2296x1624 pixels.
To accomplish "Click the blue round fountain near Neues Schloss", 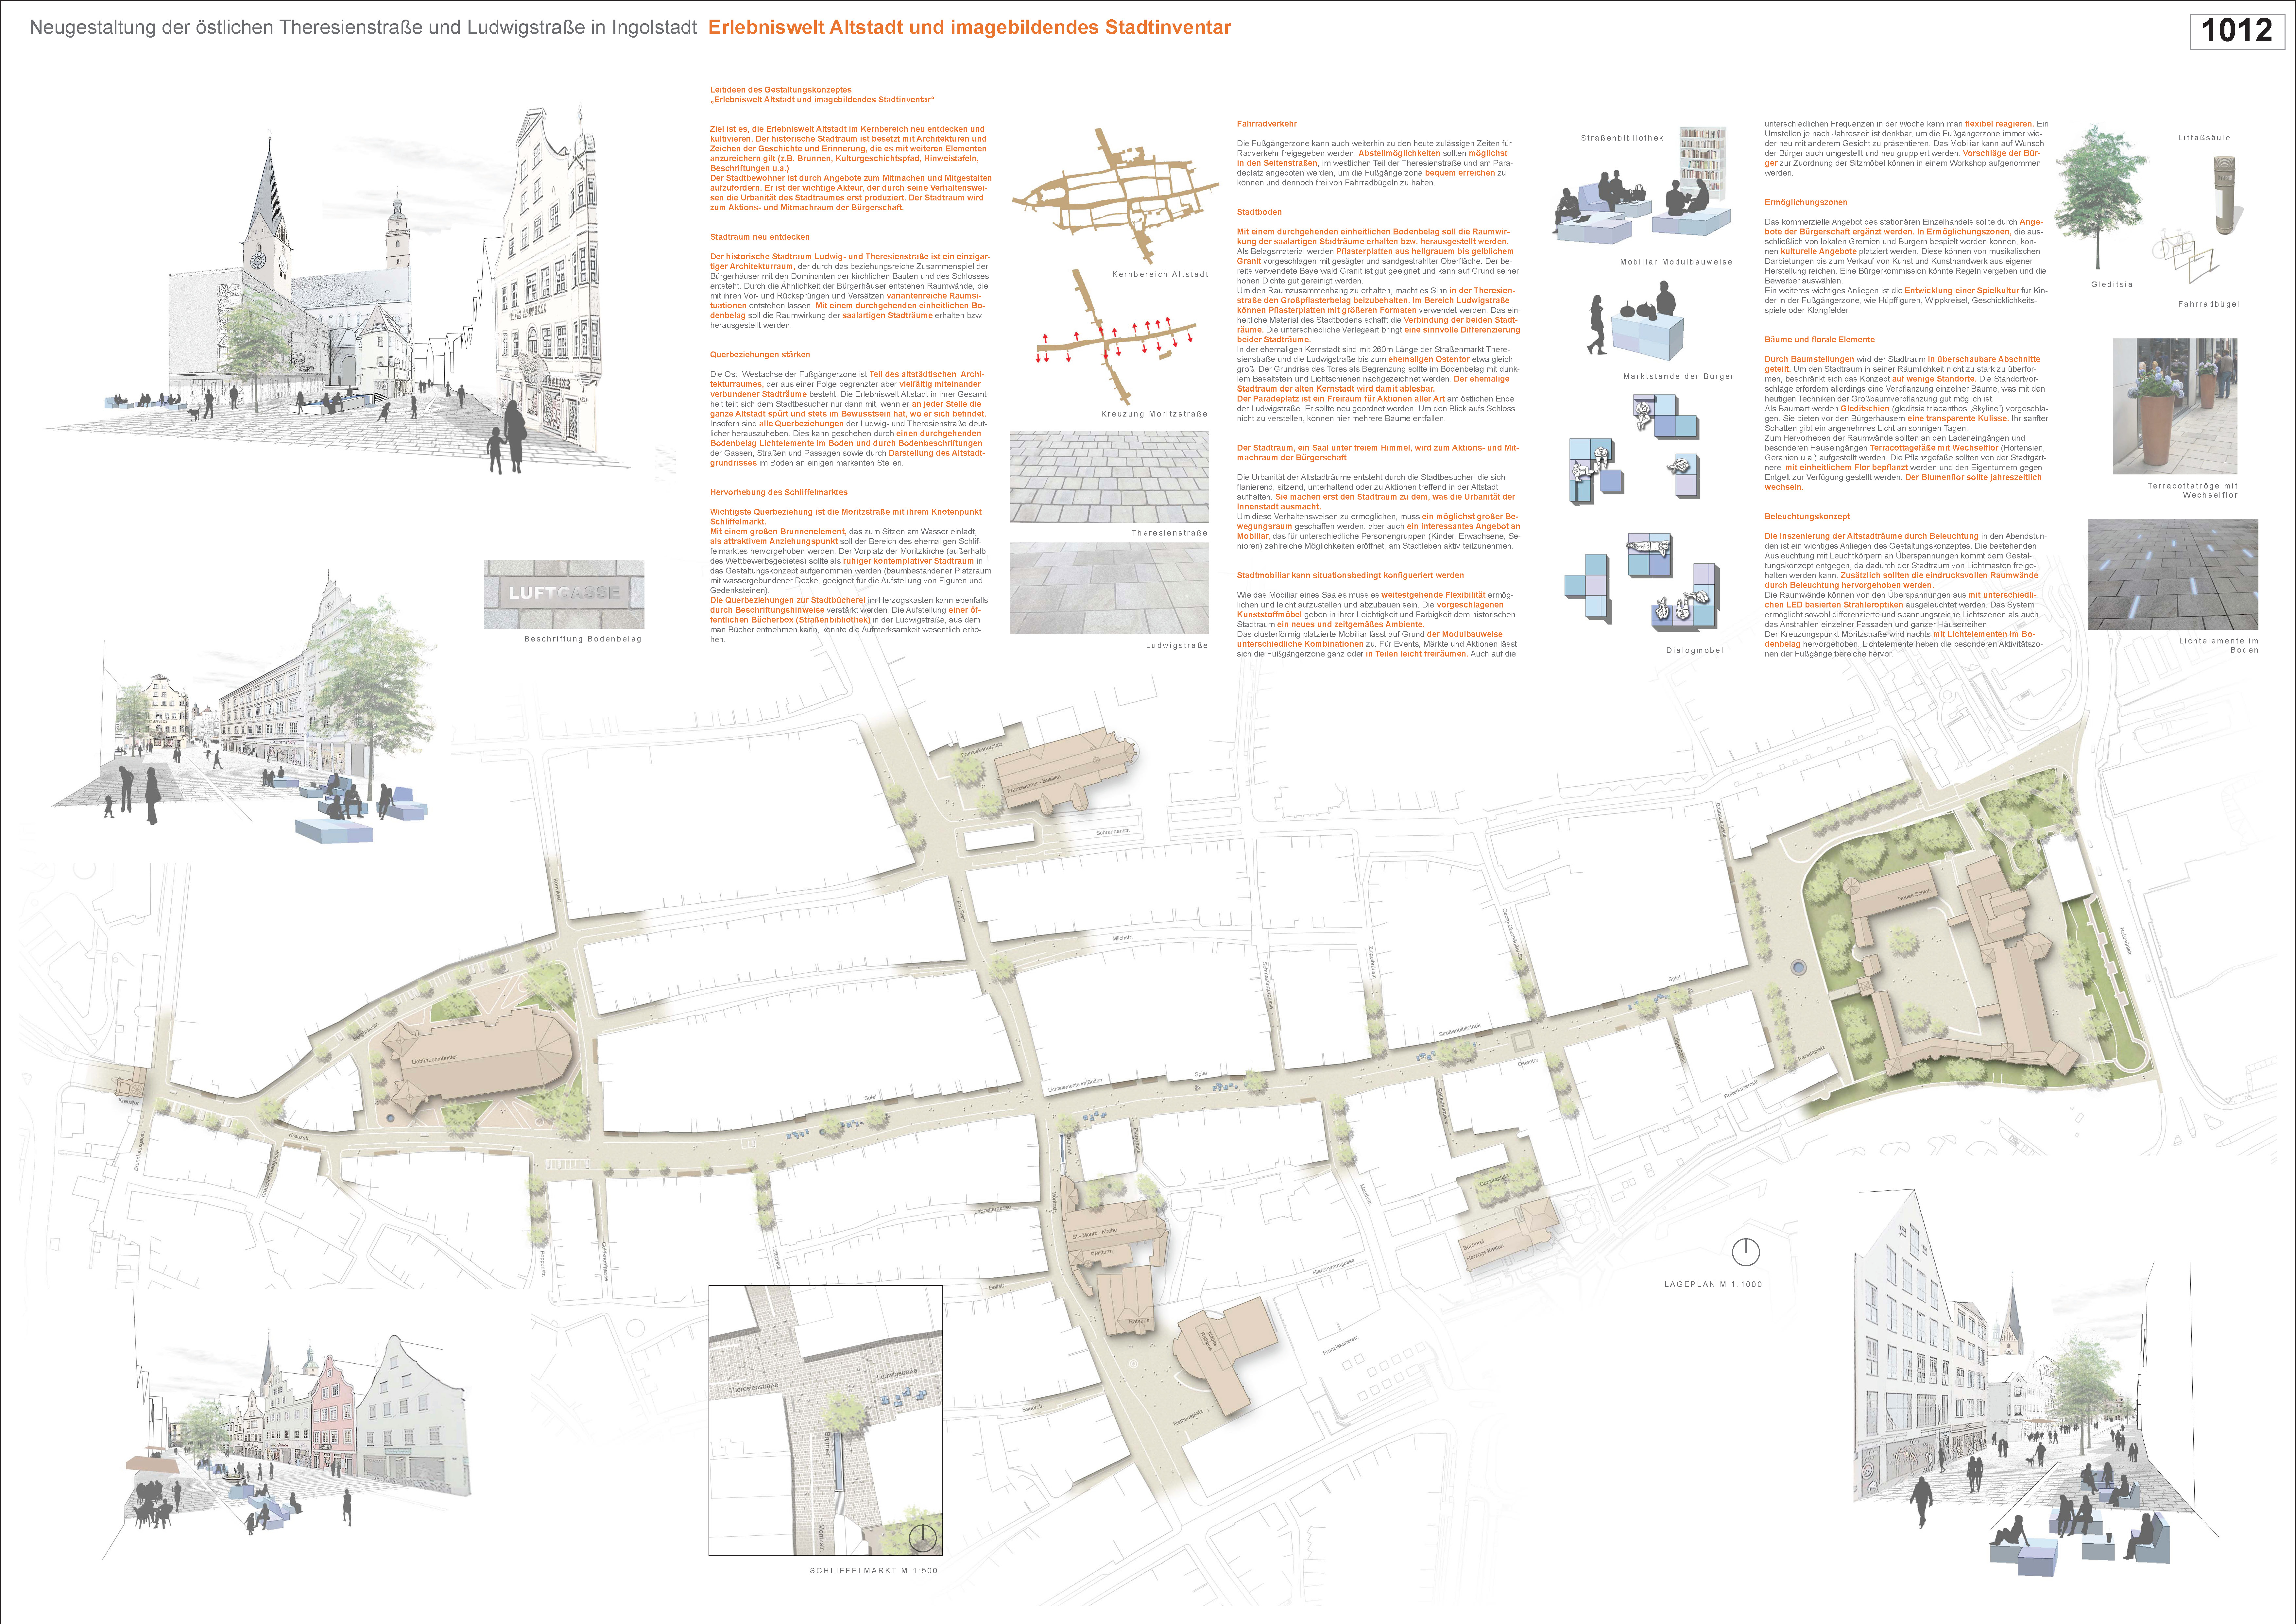I will point(1799,968).
